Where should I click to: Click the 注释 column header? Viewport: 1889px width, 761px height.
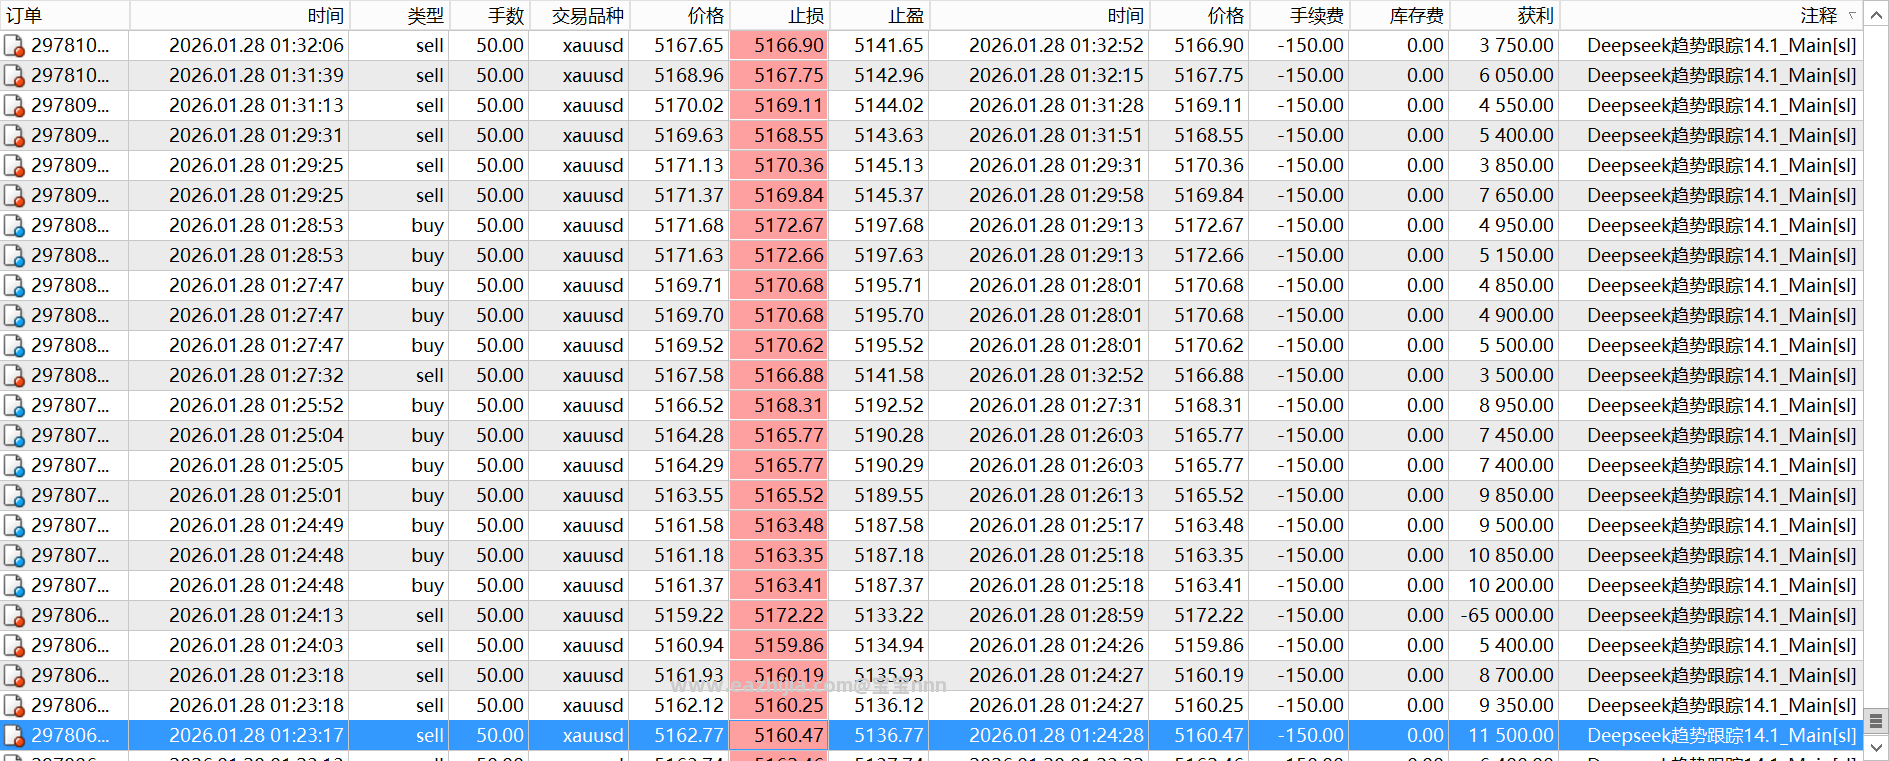(x=1710, y=15)
